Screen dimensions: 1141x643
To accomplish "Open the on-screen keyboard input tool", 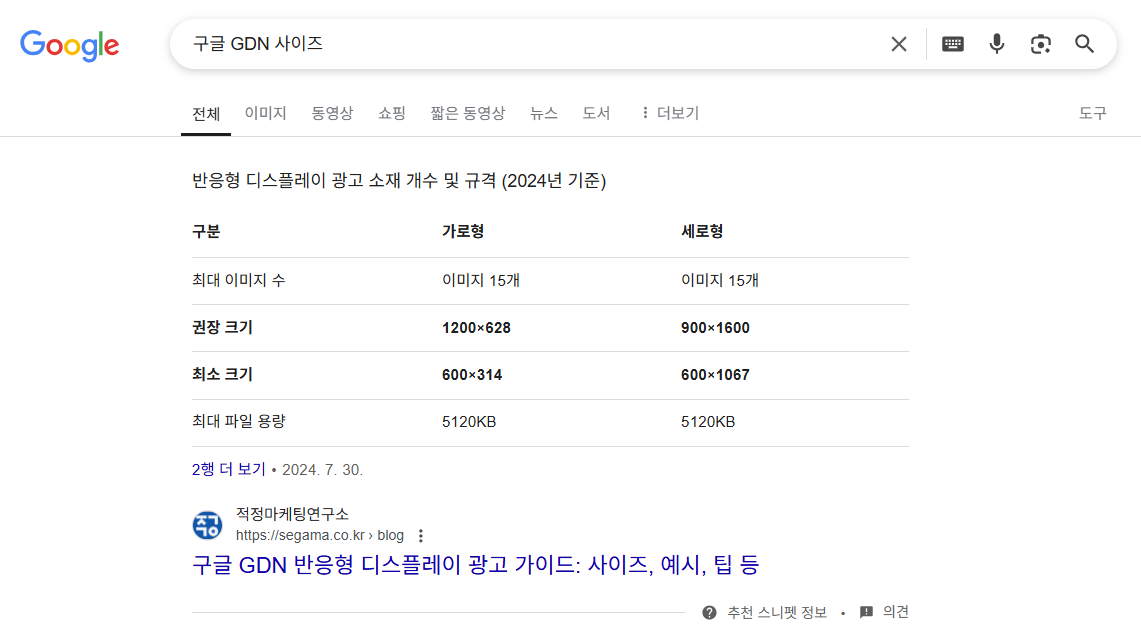I will 953,44.
